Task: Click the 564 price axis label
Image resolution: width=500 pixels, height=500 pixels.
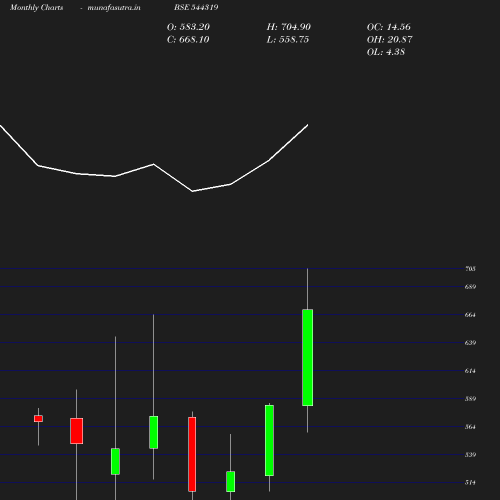Action: pyautogui.click(x=470, y=427)
